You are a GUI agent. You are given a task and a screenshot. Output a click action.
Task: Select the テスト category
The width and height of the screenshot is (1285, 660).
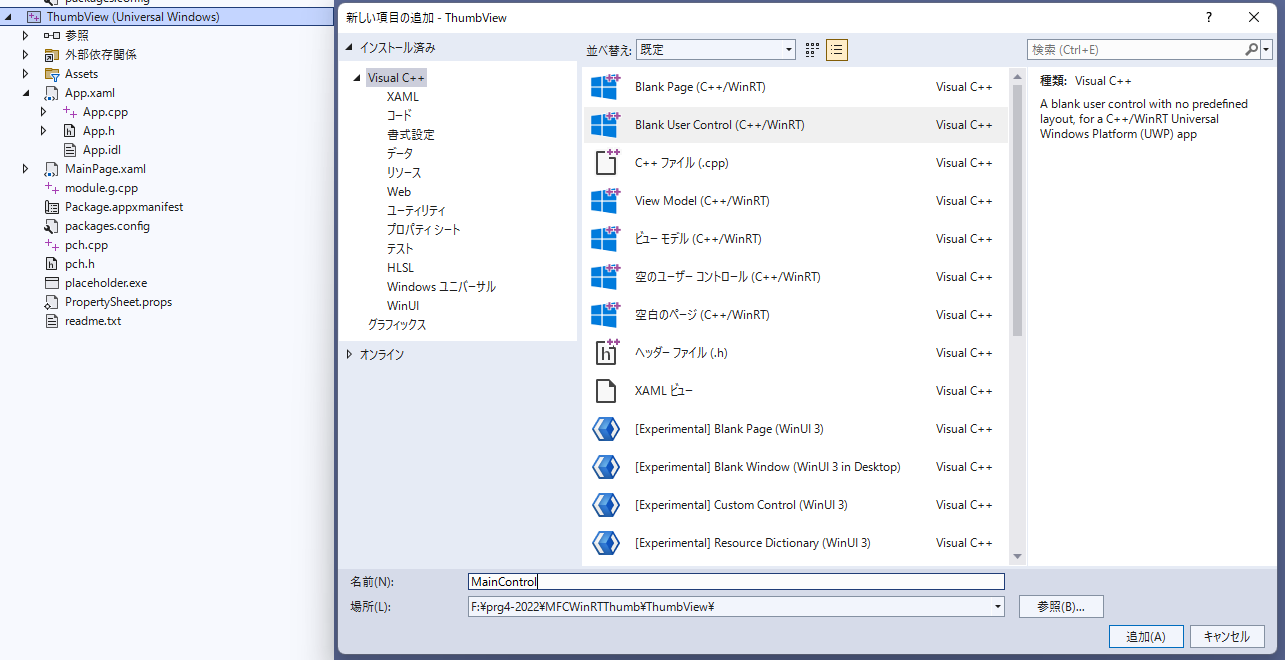click(400, 249)
